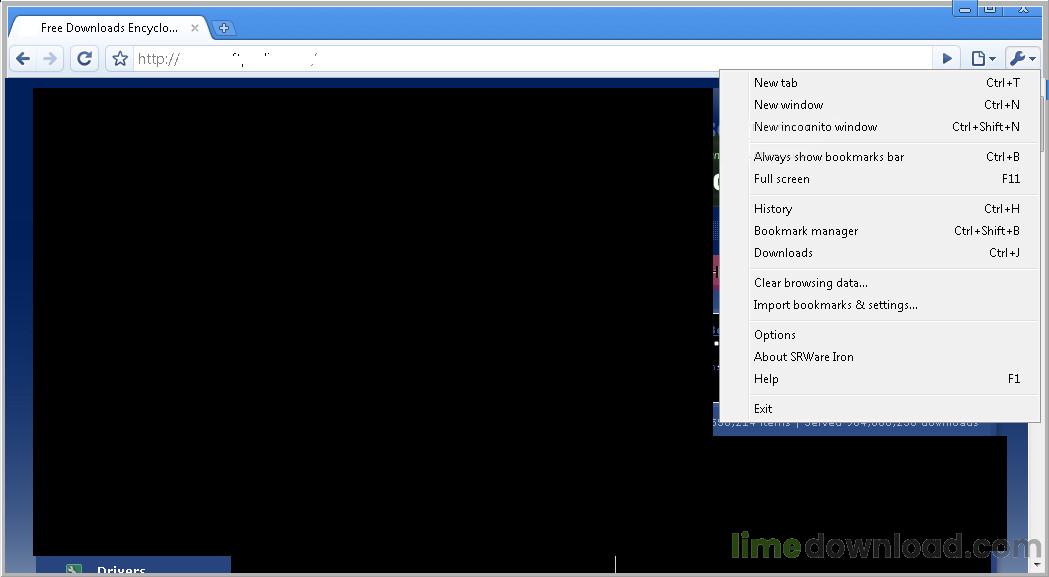
Task: Click the Forward navigation arrow
Action: click(x=51, y=59)
